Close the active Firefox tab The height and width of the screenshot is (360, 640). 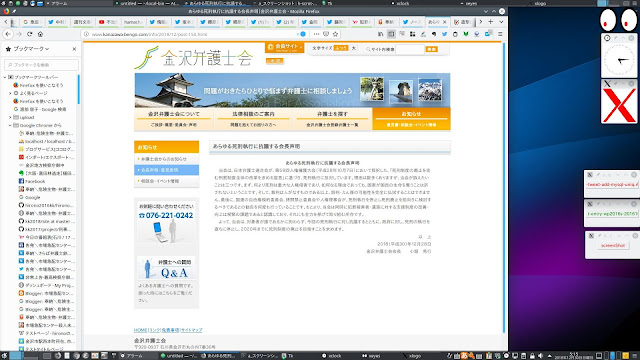click(x=444, y=22)
